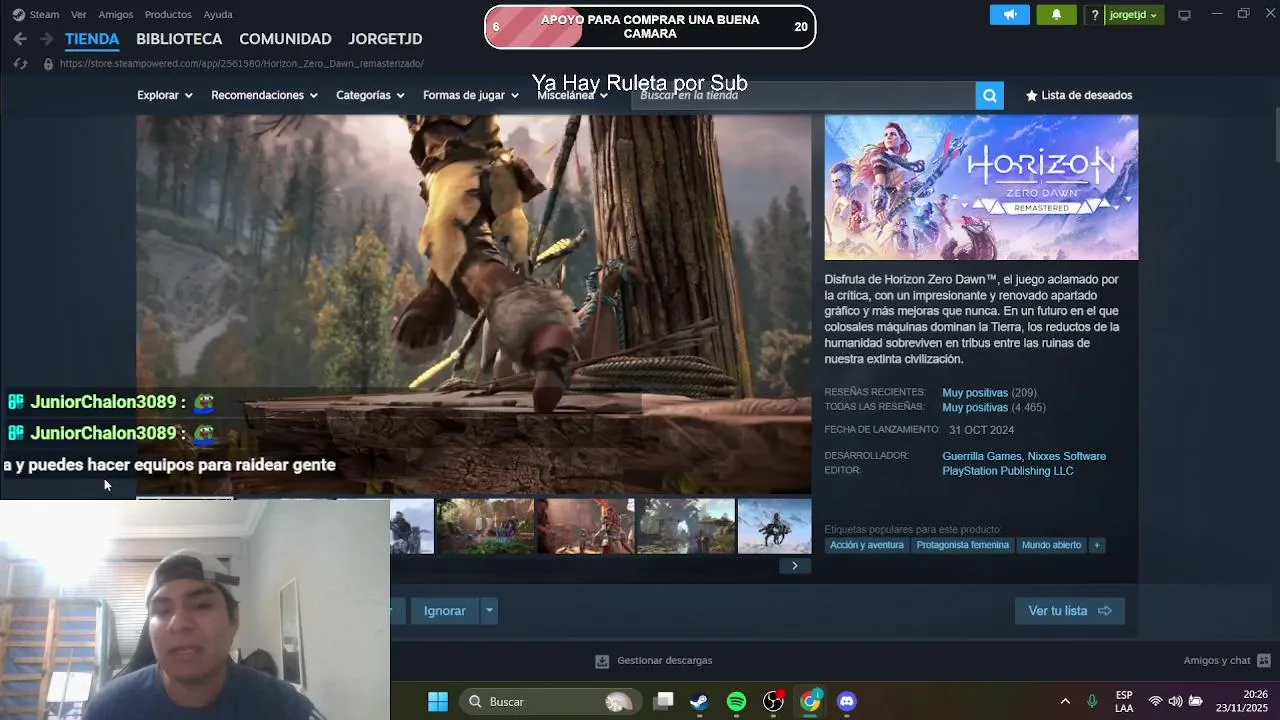Open Lista de deseados wishlist
This screenshot has height=720, width=1280.
click(x=1079, y=95)
